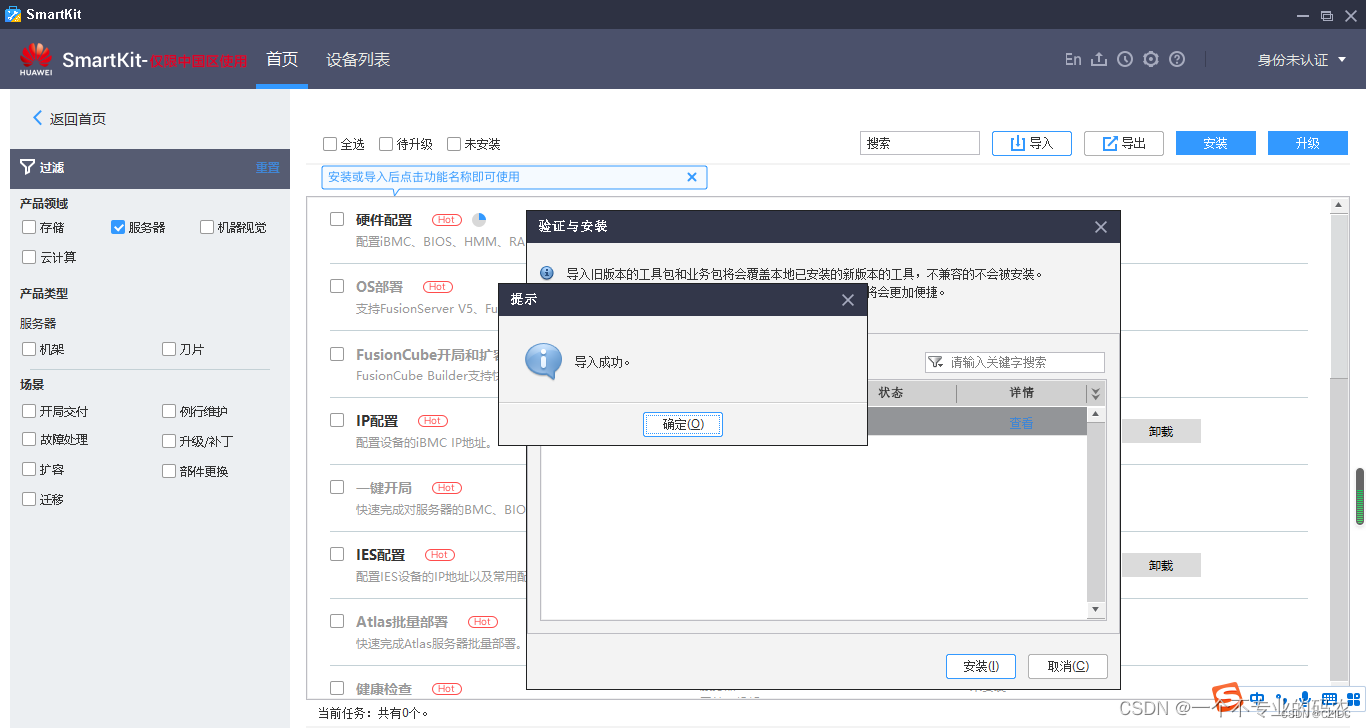Check the 未安装 filter checkbox
Image resolution: width=1366 pixels, height=728 pixels.
pyautogui.click(x=454, y=144)
